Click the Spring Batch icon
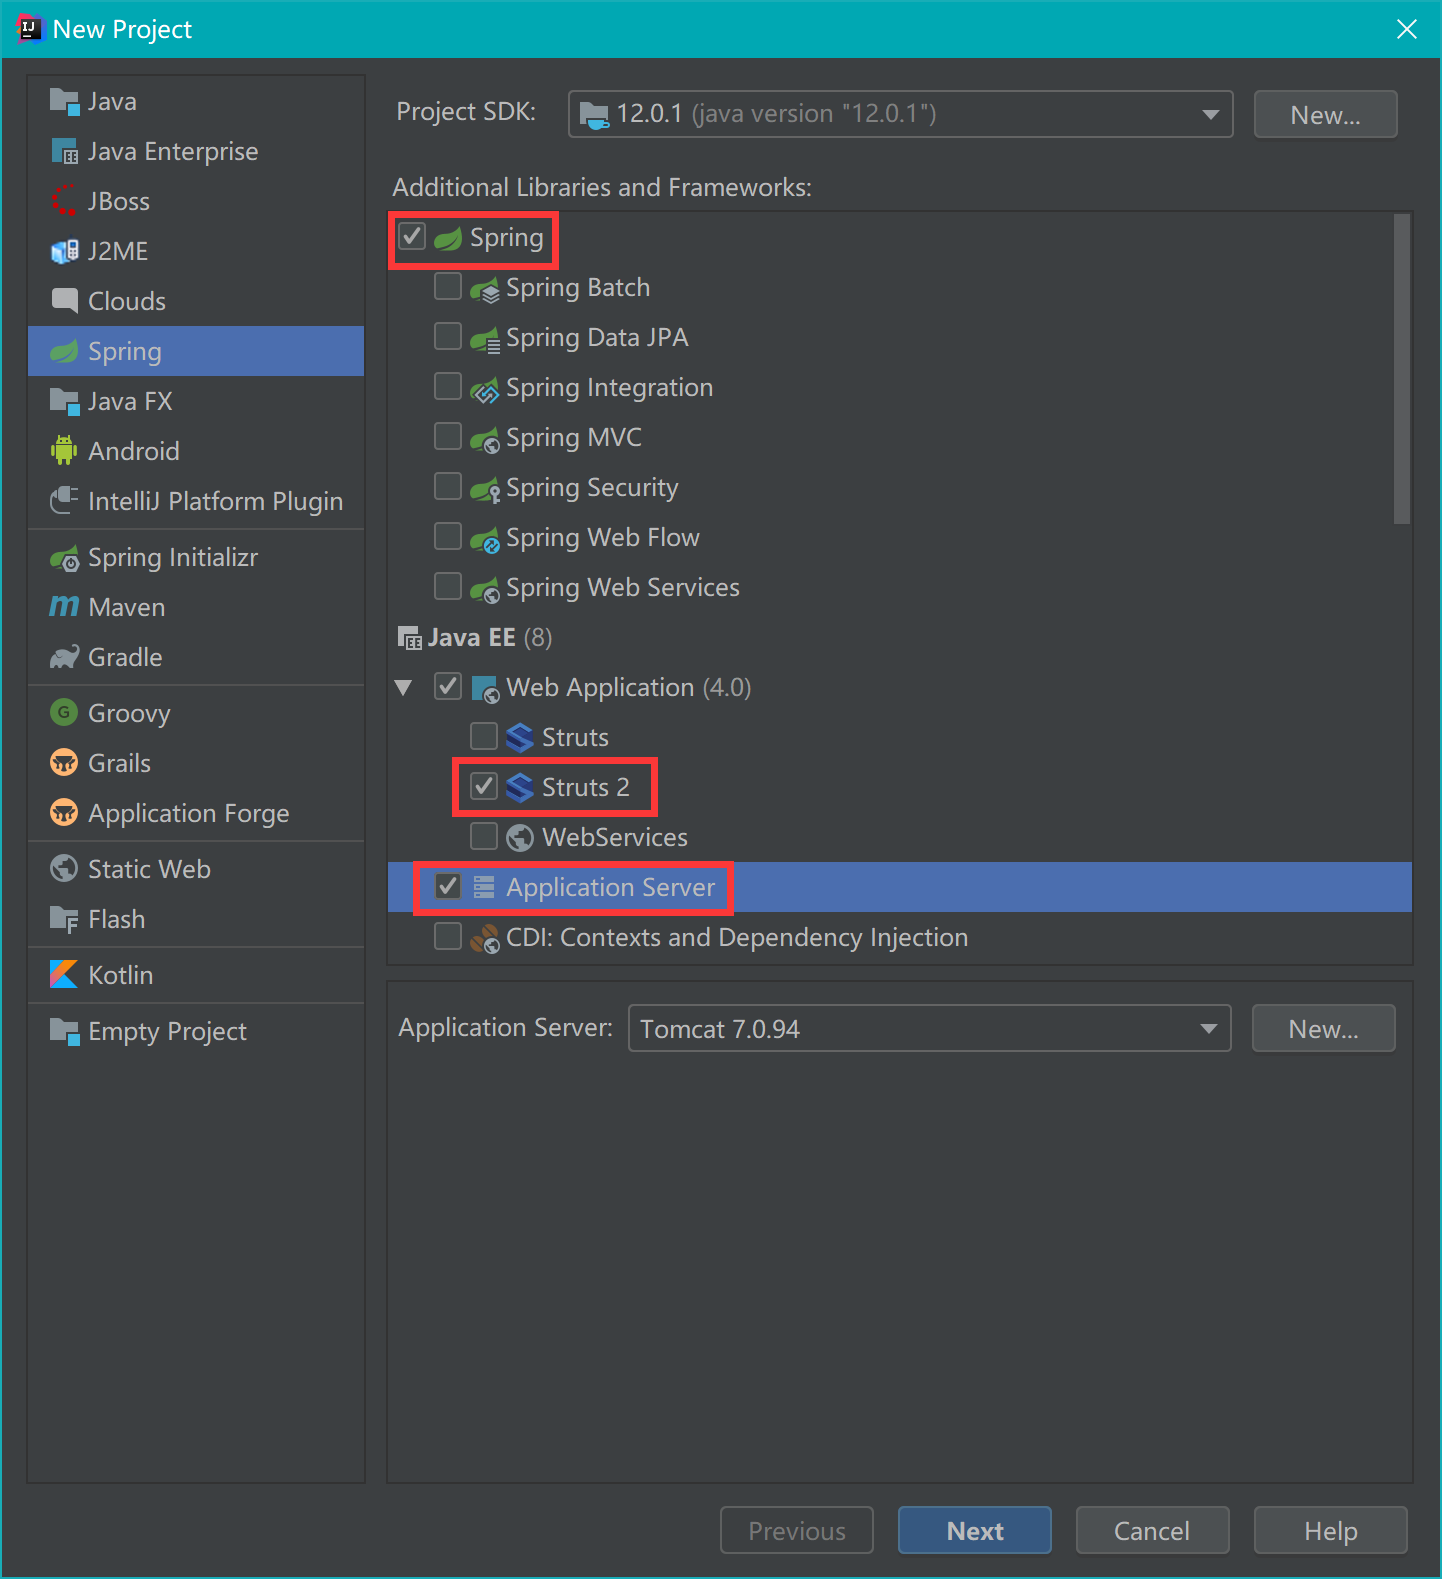This screenshot has height=1579, width=1442. (485, 290)
